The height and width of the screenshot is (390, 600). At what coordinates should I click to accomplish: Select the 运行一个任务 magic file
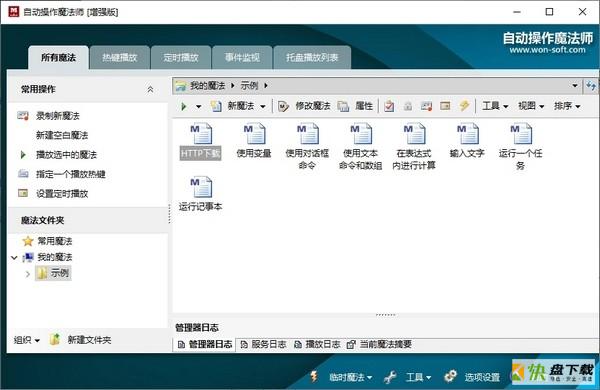click(520, 147)
